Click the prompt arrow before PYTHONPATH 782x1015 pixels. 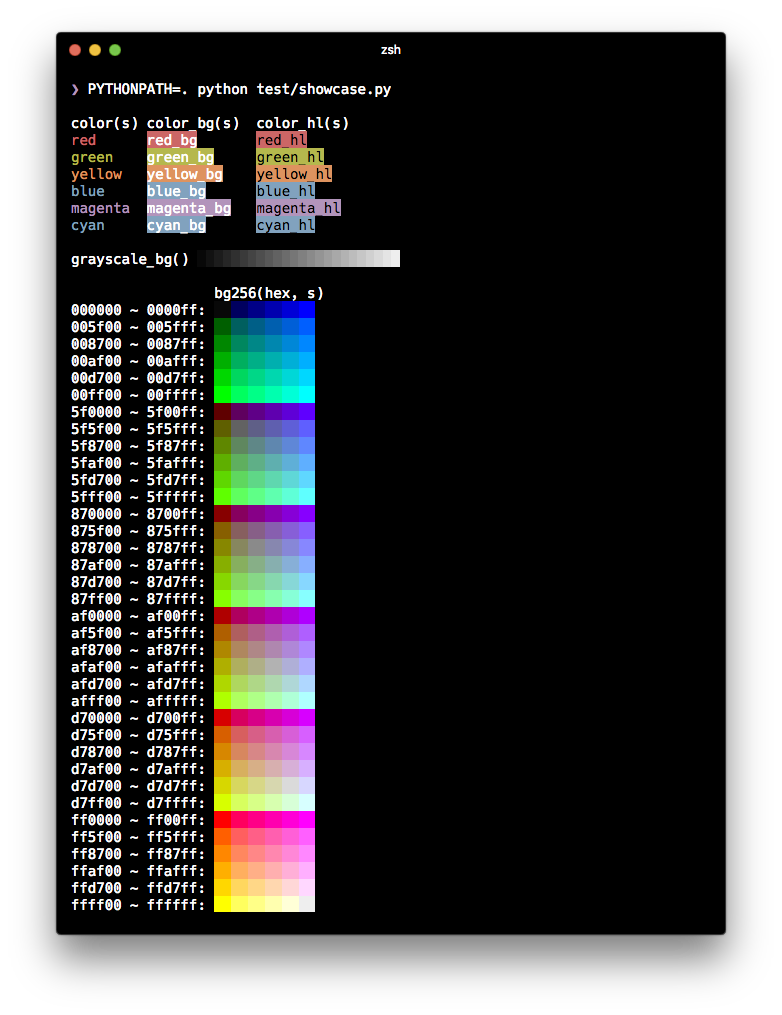(x=75, y=89)
